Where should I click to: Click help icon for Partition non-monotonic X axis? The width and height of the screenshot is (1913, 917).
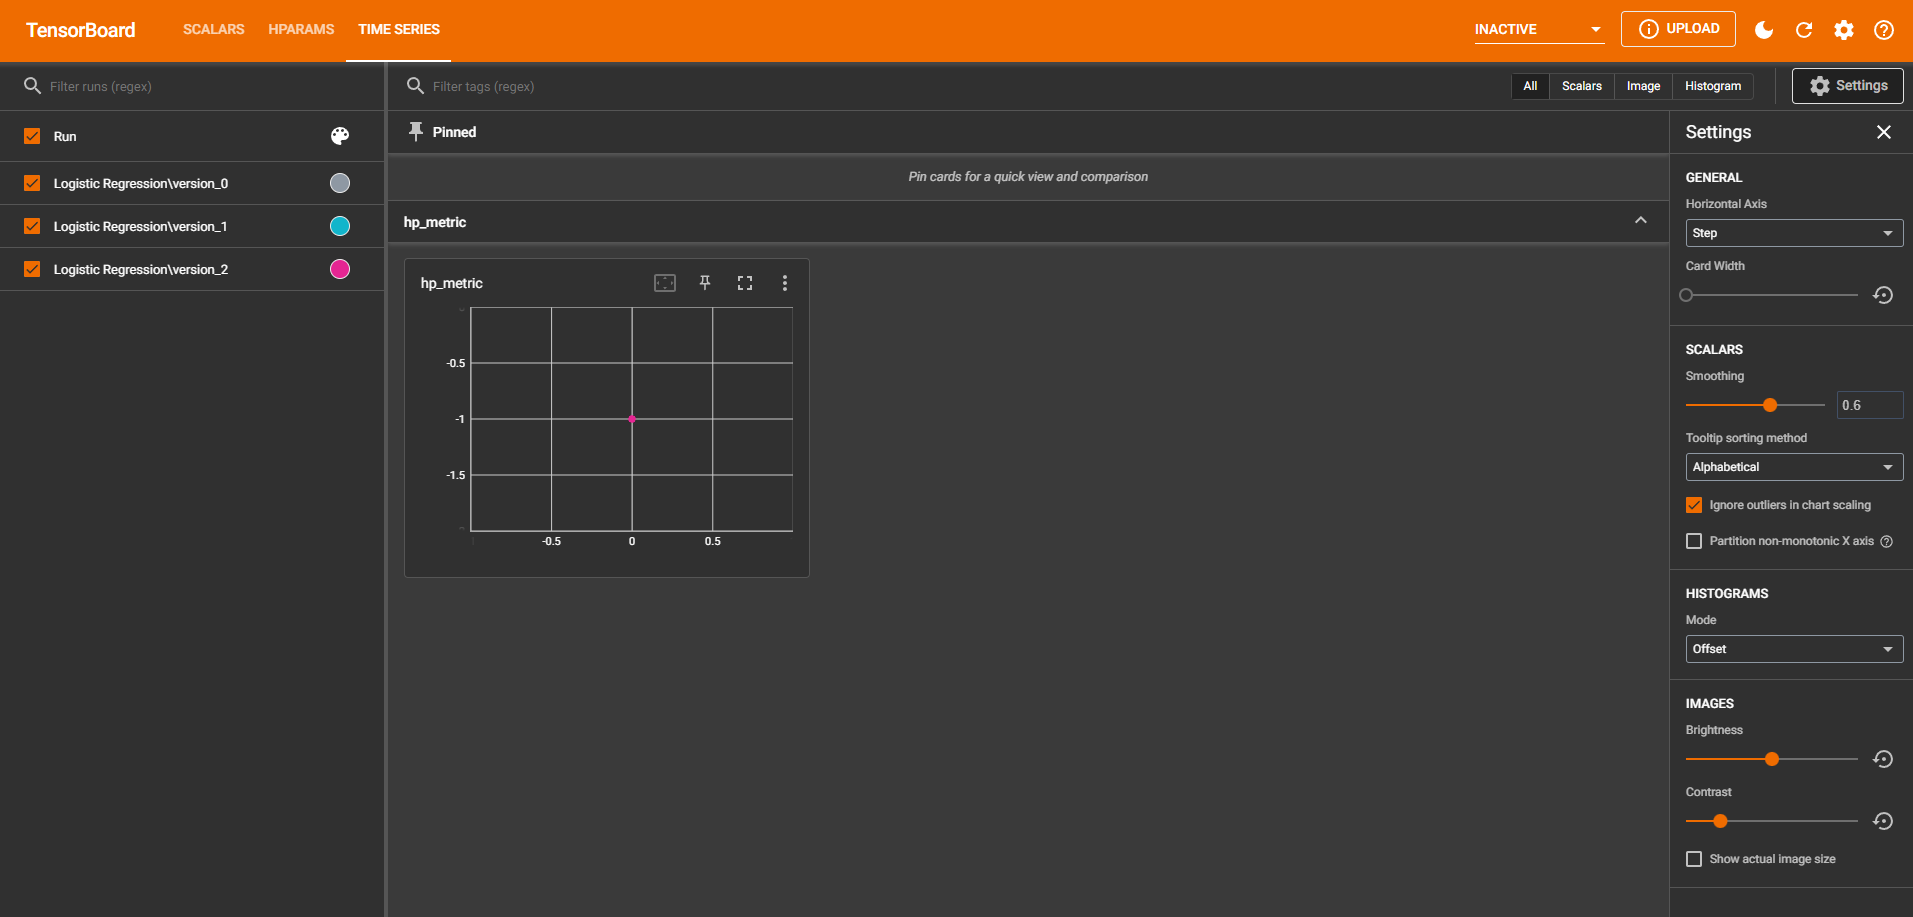[x=1886, y=541]
